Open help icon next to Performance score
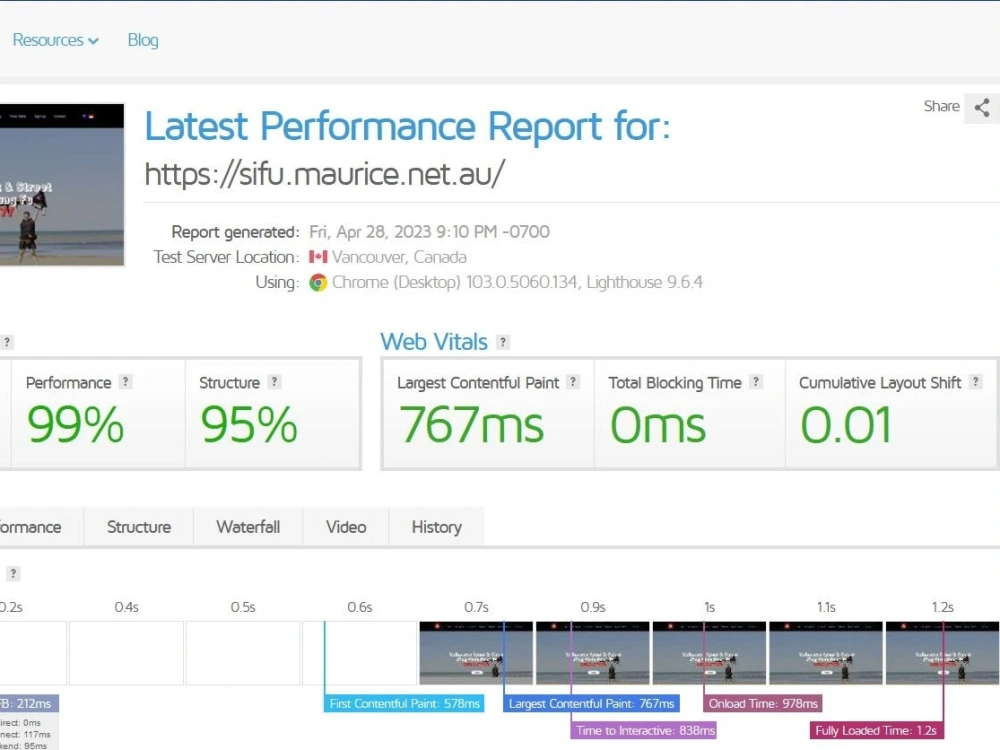The height and width of the screenshot is (750, 1000). pos(126,382)
